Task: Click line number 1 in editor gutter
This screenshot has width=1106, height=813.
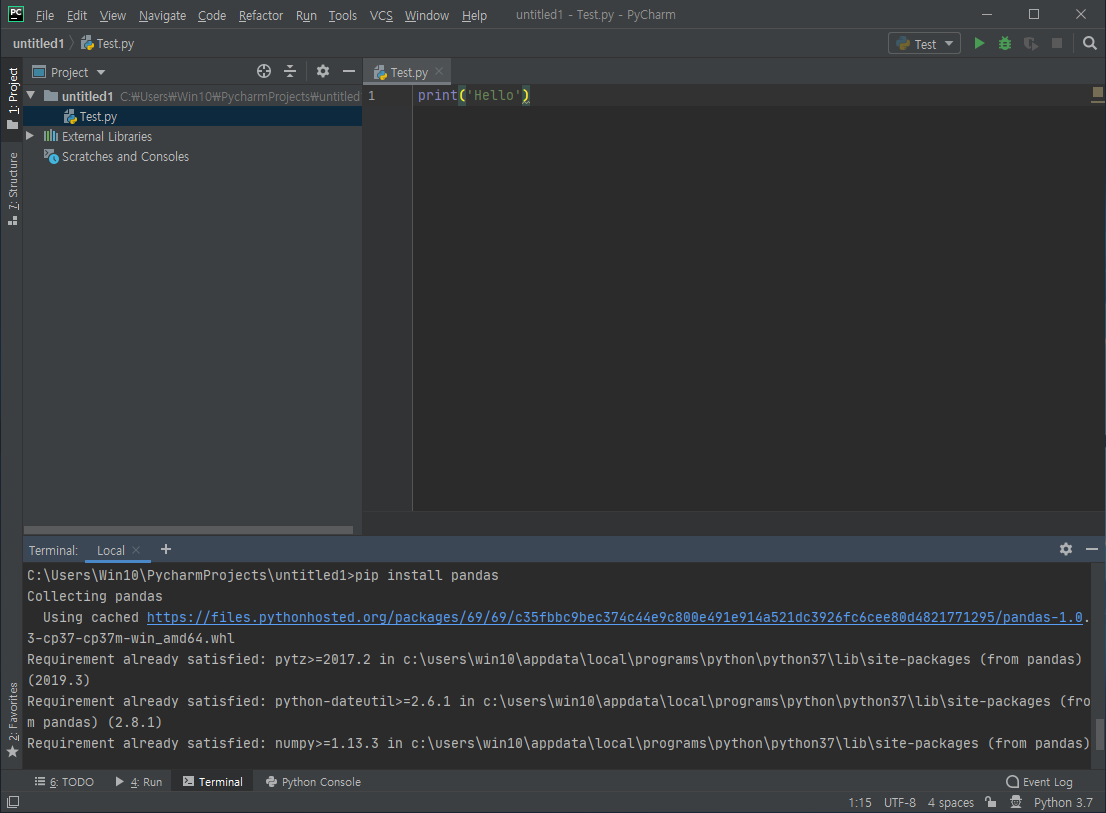Action: pos(372,95)
